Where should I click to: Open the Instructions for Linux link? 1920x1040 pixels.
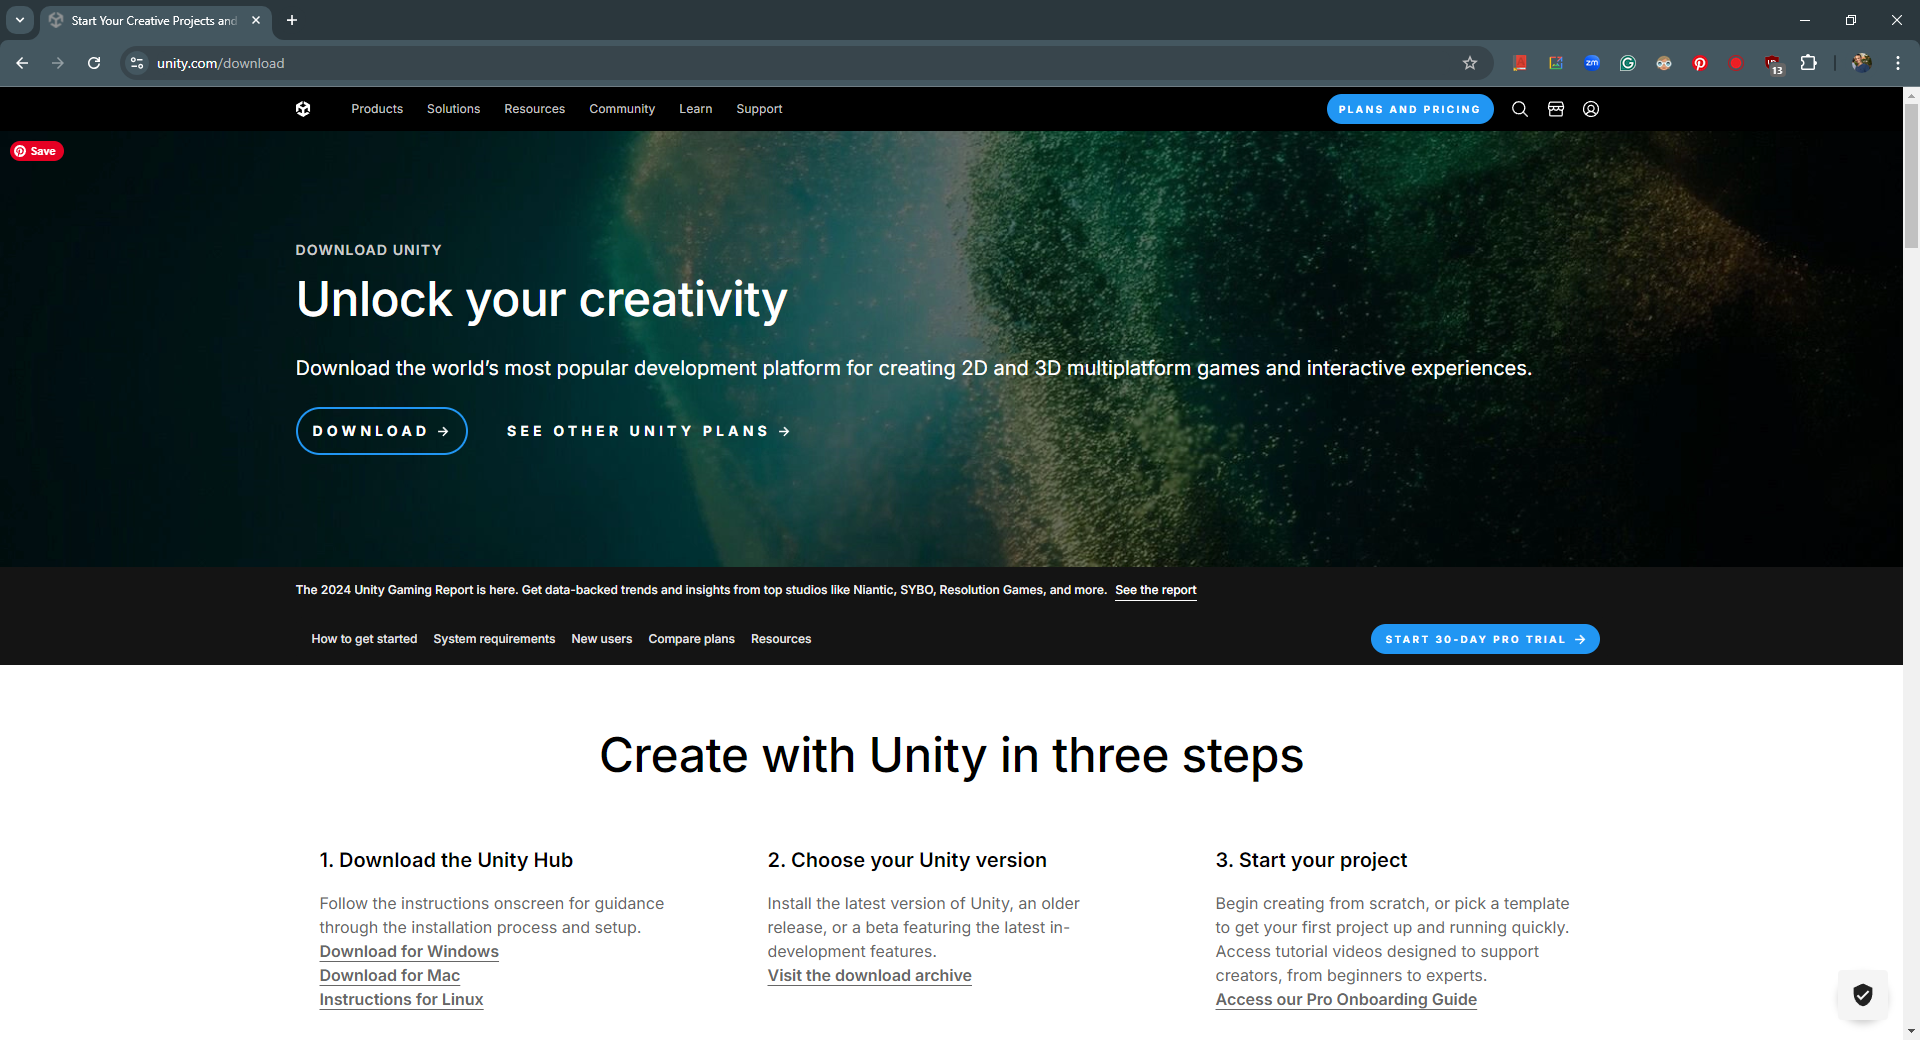click(x=401, y=1000)
